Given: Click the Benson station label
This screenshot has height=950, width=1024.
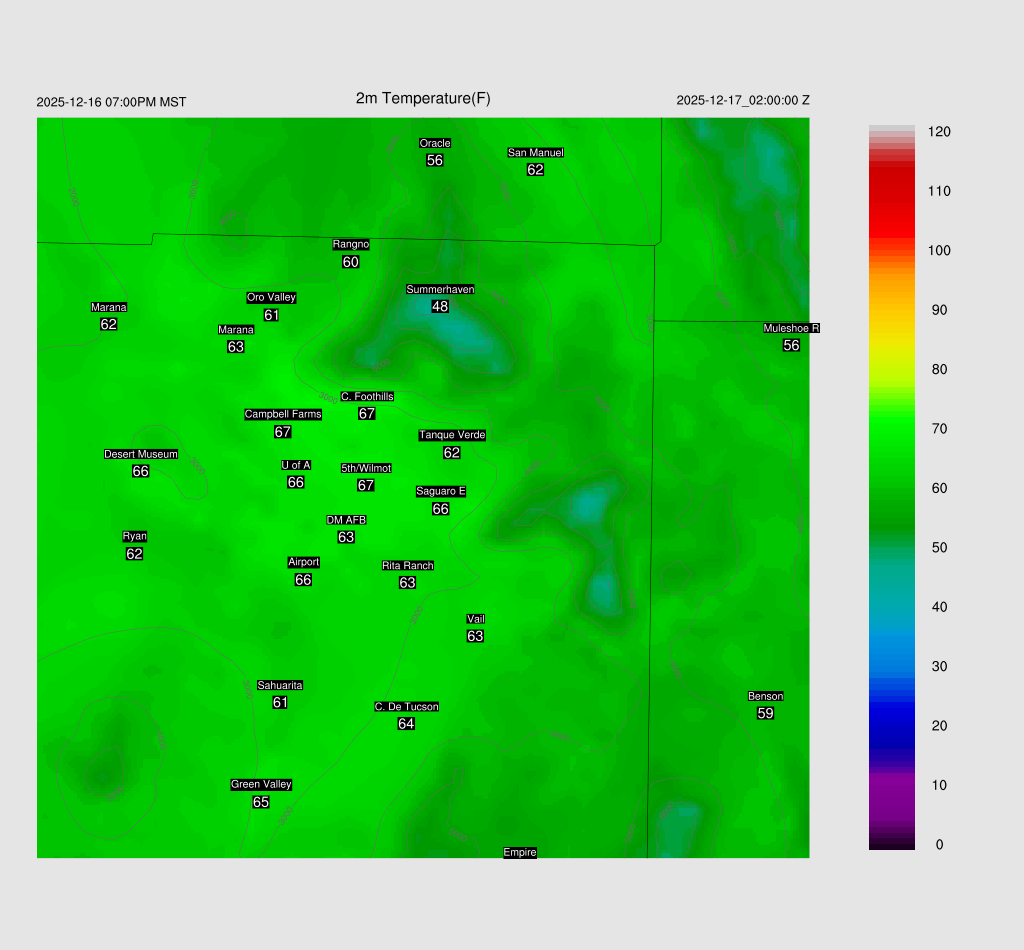Looking at the screenshot, I should coord(766,697).
